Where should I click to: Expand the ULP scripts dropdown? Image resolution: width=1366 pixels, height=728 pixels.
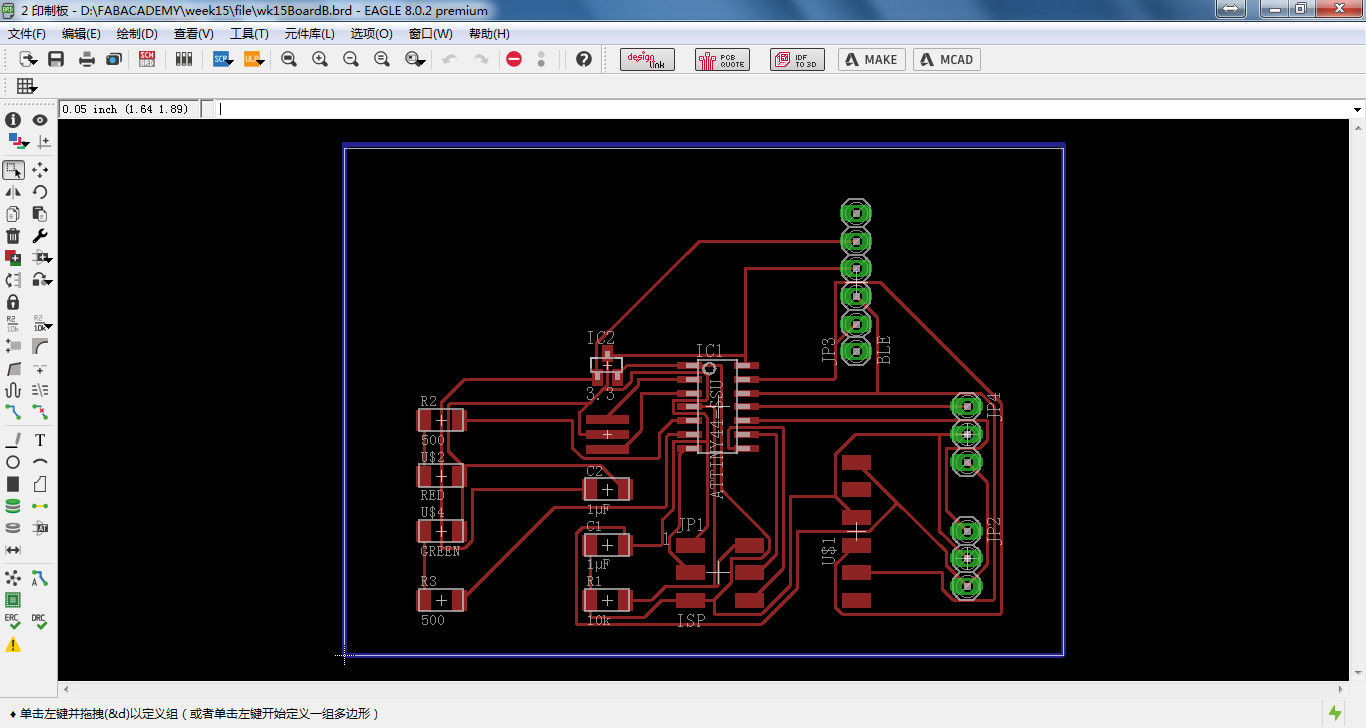click(255, 60)
